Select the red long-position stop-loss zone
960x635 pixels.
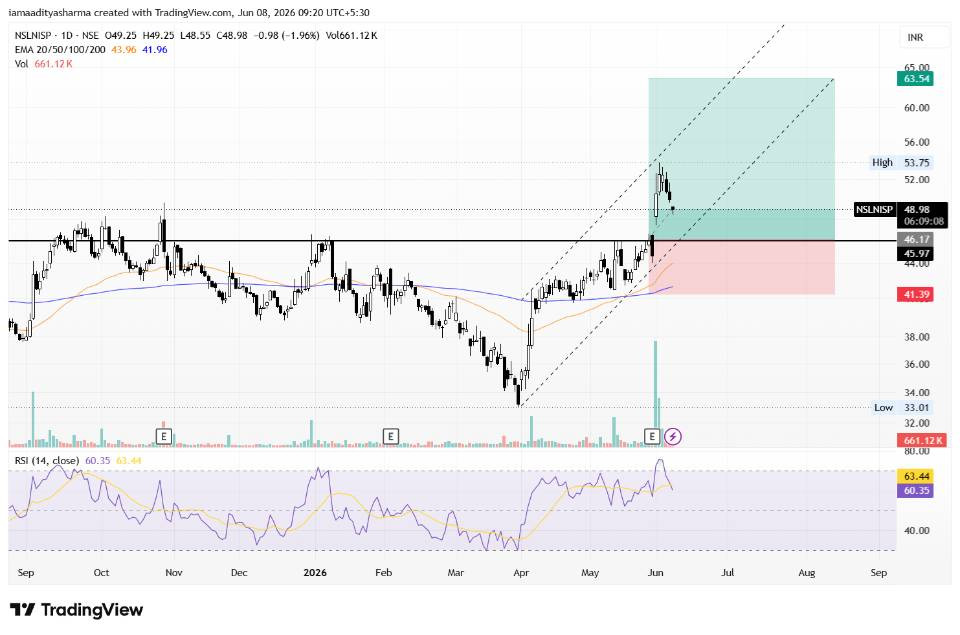741,267
